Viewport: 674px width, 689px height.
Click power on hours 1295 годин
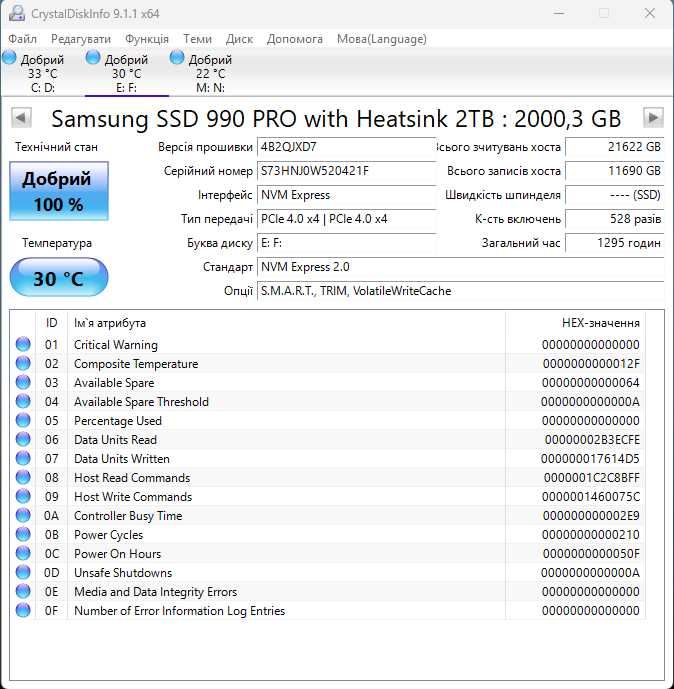pyautogui.click(x=614, y=243)
